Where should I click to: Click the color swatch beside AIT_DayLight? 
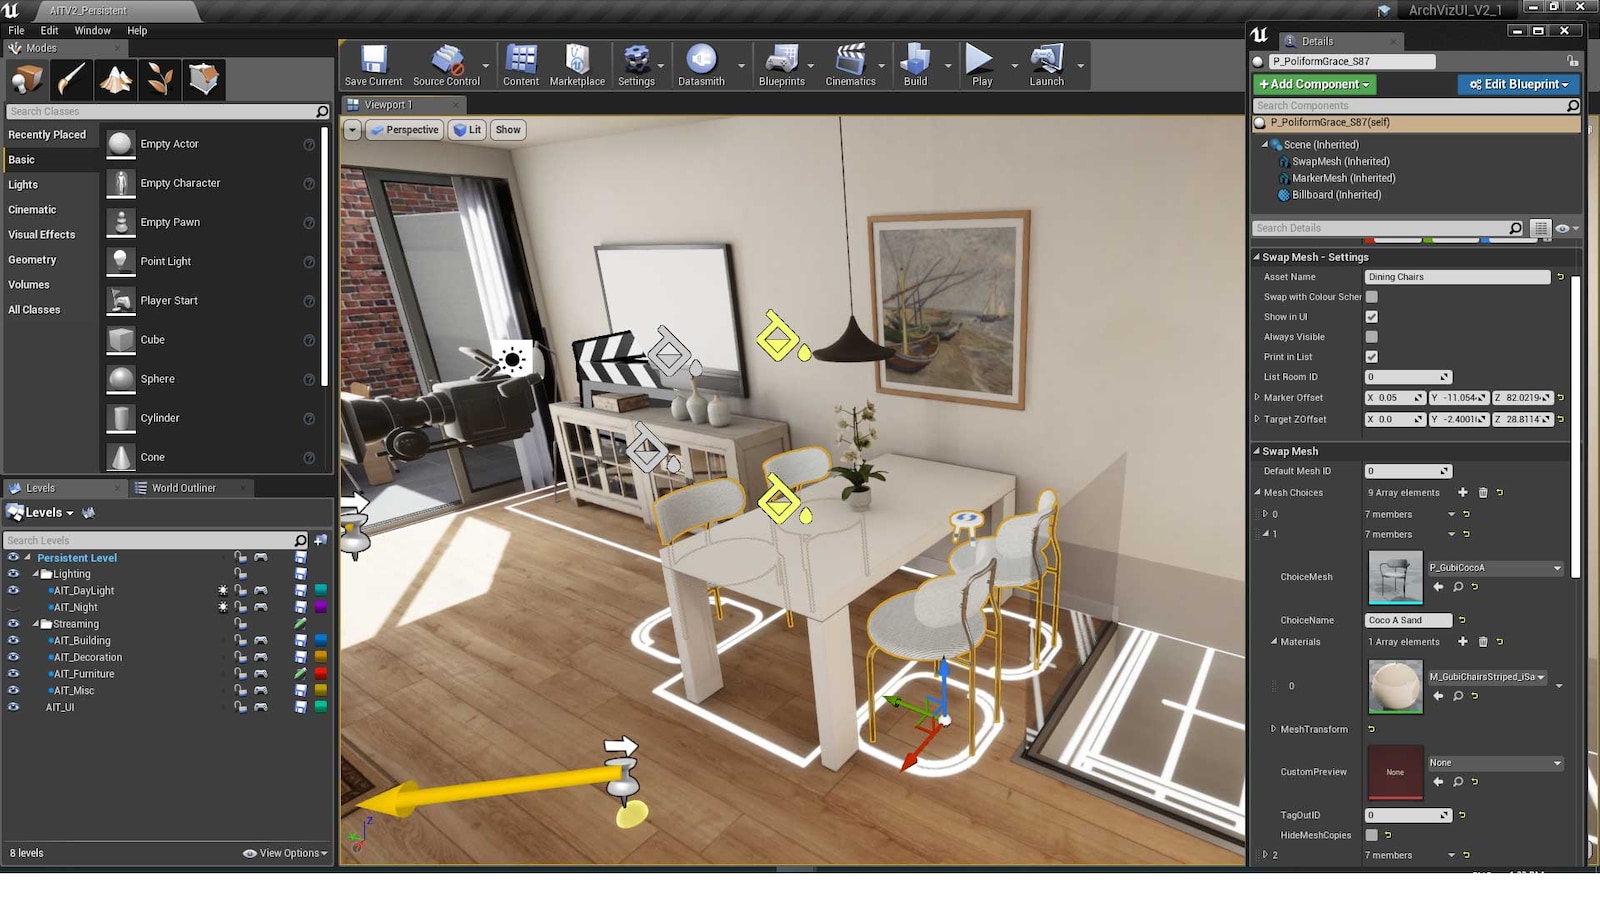point(320,590)
